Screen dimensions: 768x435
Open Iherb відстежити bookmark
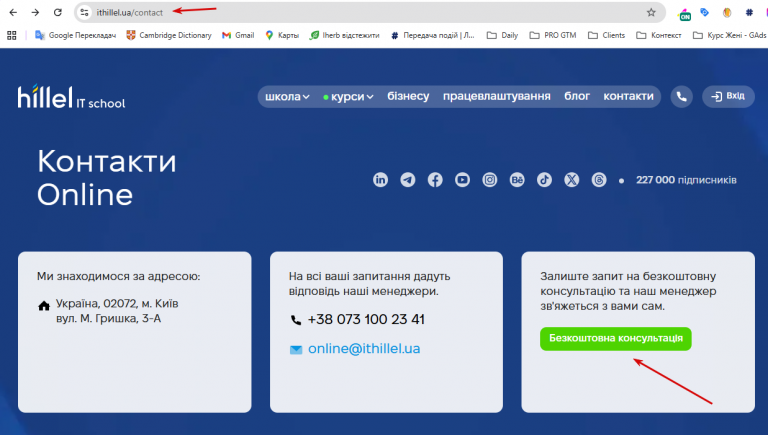344,35
